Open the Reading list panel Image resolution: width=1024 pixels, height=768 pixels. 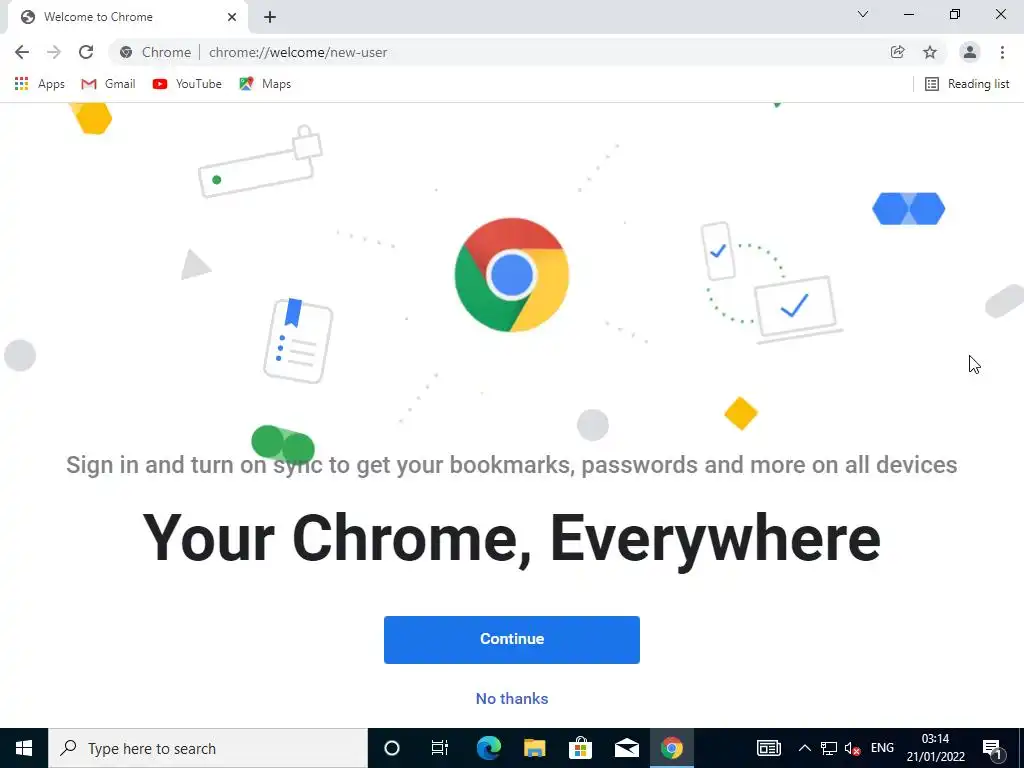click(x=967, y=84)
